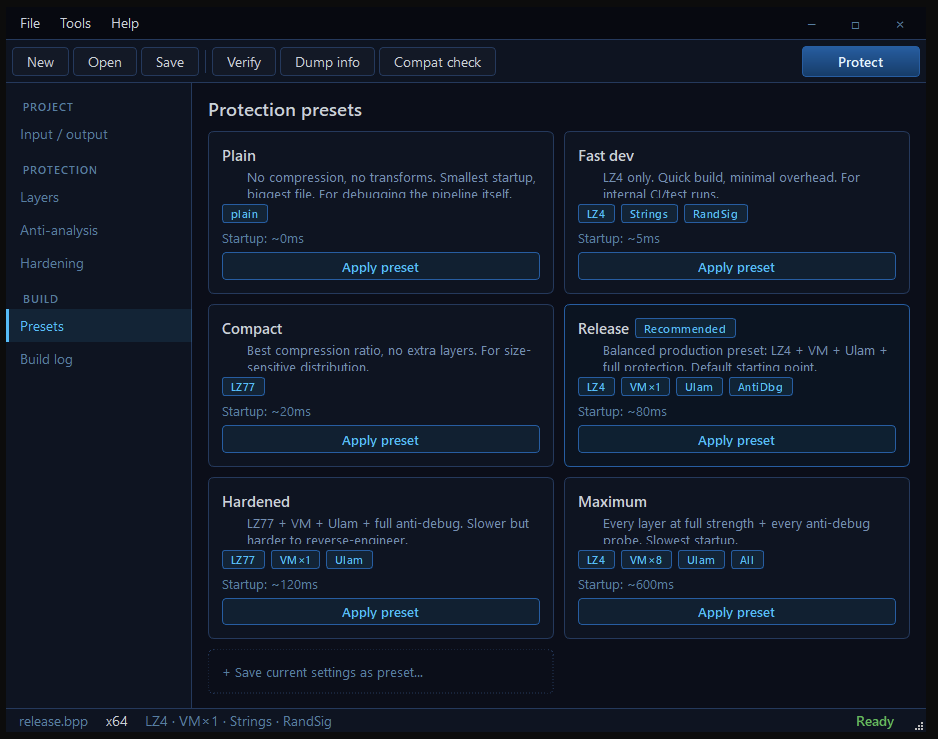Click 'Startup: ~120ms' text

270,585
